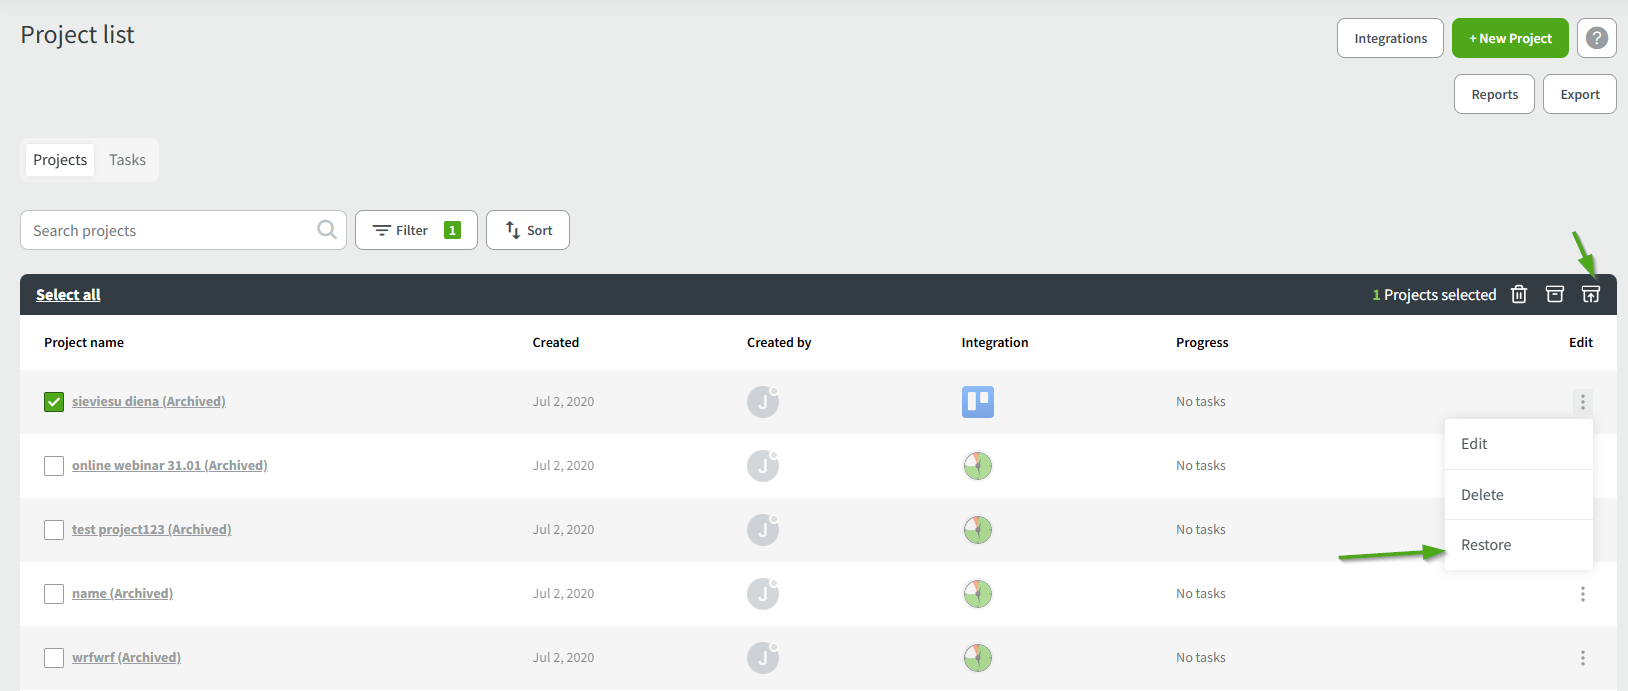Click the archive box icon in selection bar
1628x691 pixels.
(x=1554, y=294)
